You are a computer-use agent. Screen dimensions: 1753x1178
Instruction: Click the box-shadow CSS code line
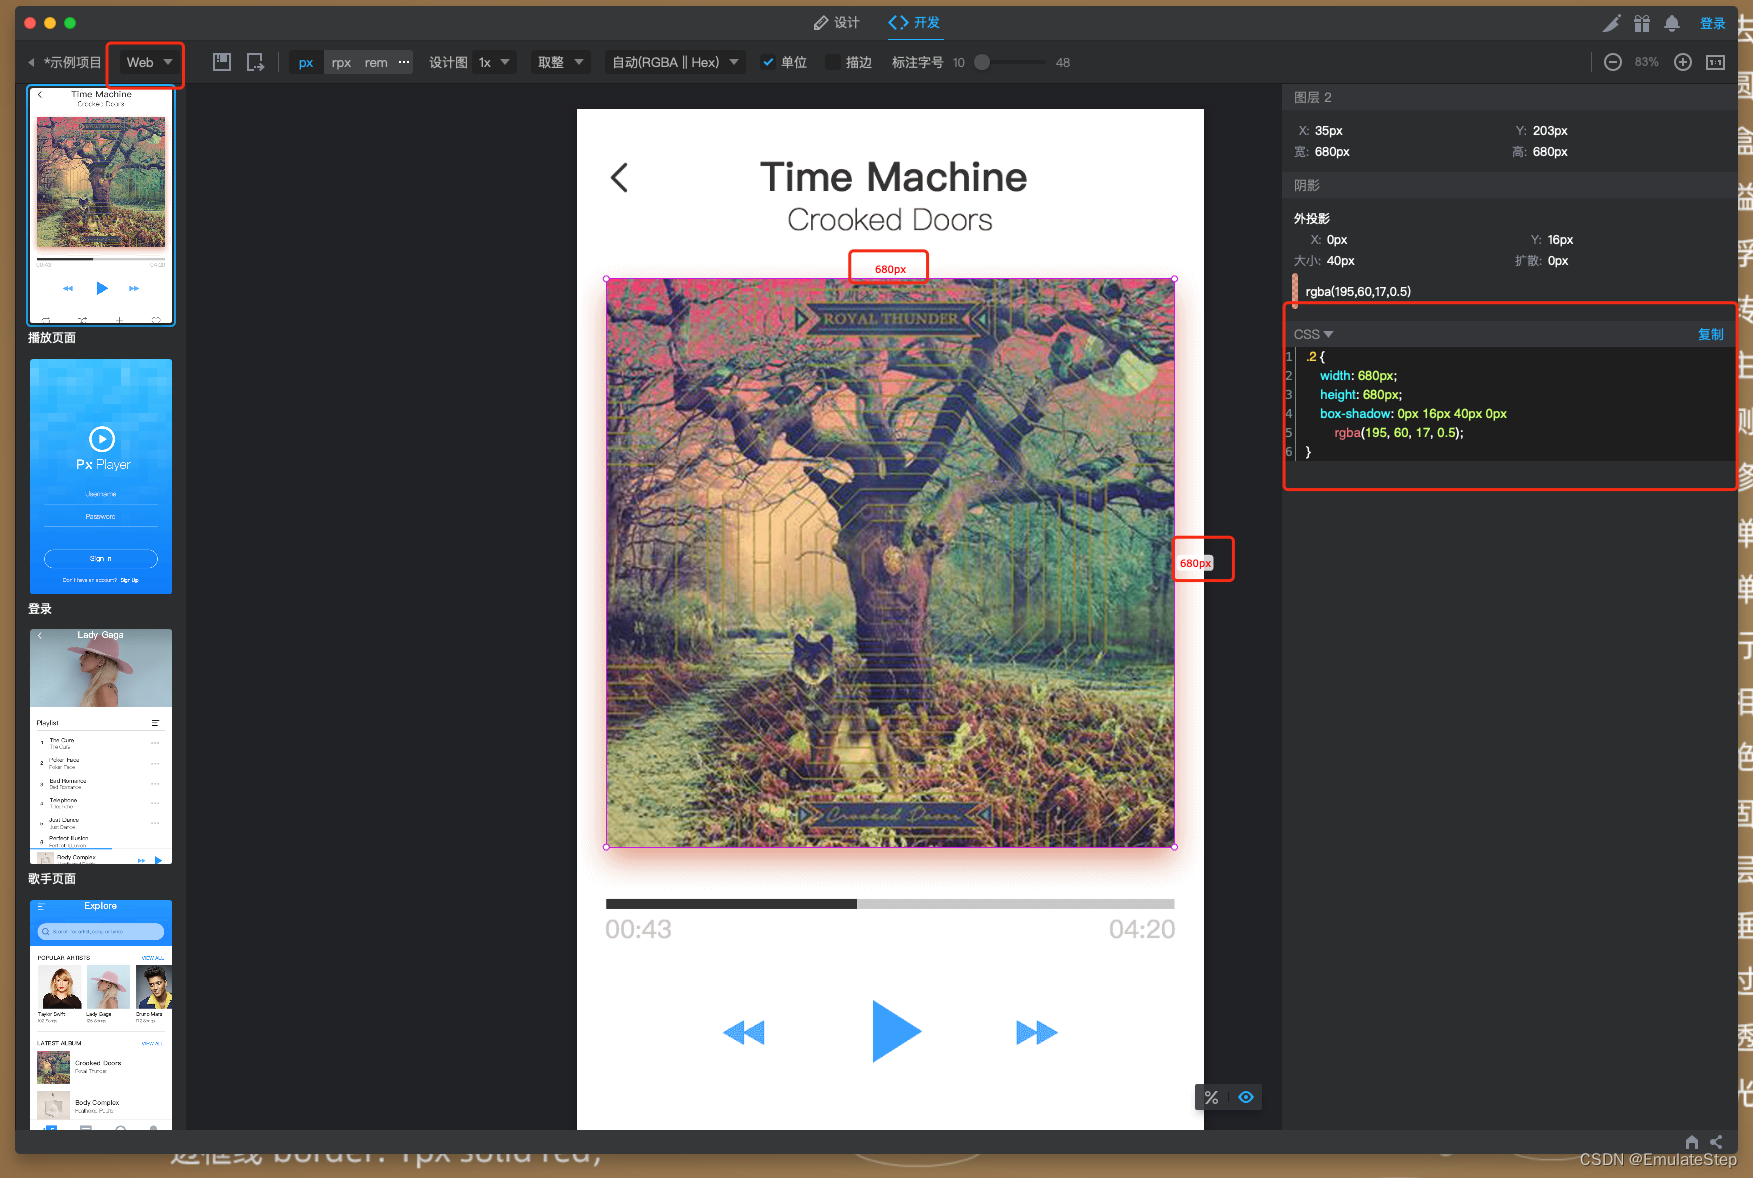1413,414
